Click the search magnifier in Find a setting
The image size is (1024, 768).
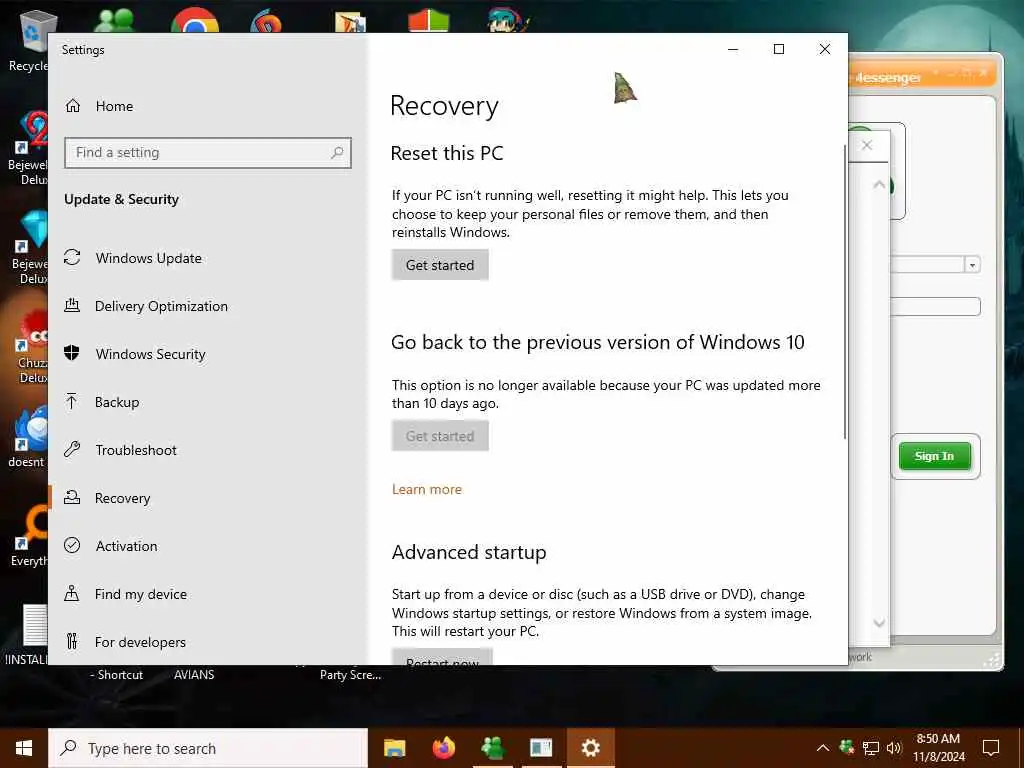[x=337, y=153]
